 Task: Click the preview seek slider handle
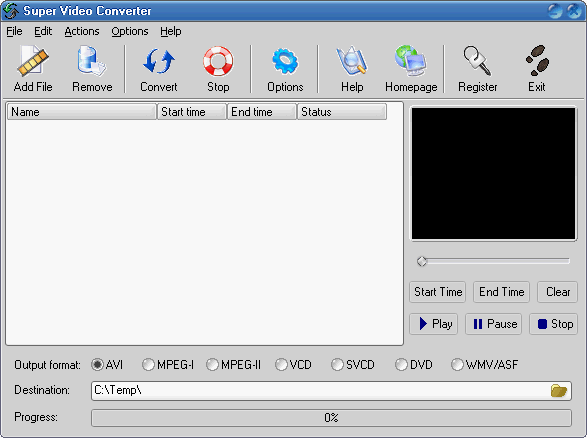(x=422, y=261)
